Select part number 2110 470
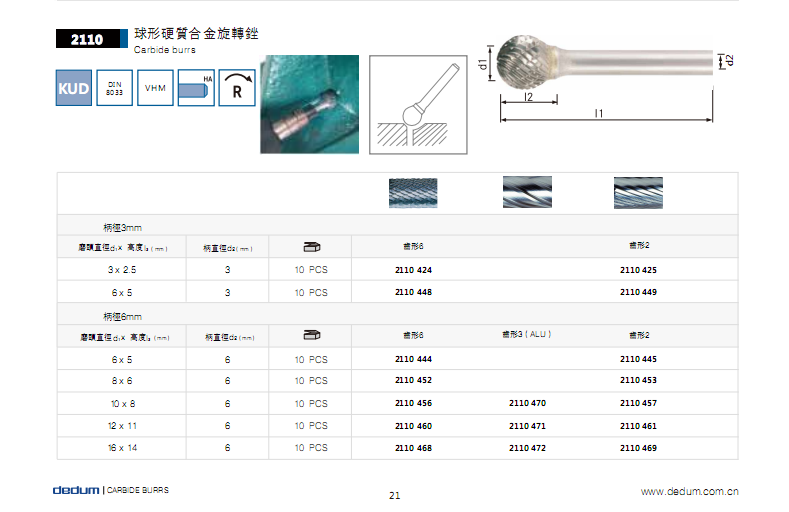Image resolution: width=789 pixels, height=512 pixels. point(527,403)
